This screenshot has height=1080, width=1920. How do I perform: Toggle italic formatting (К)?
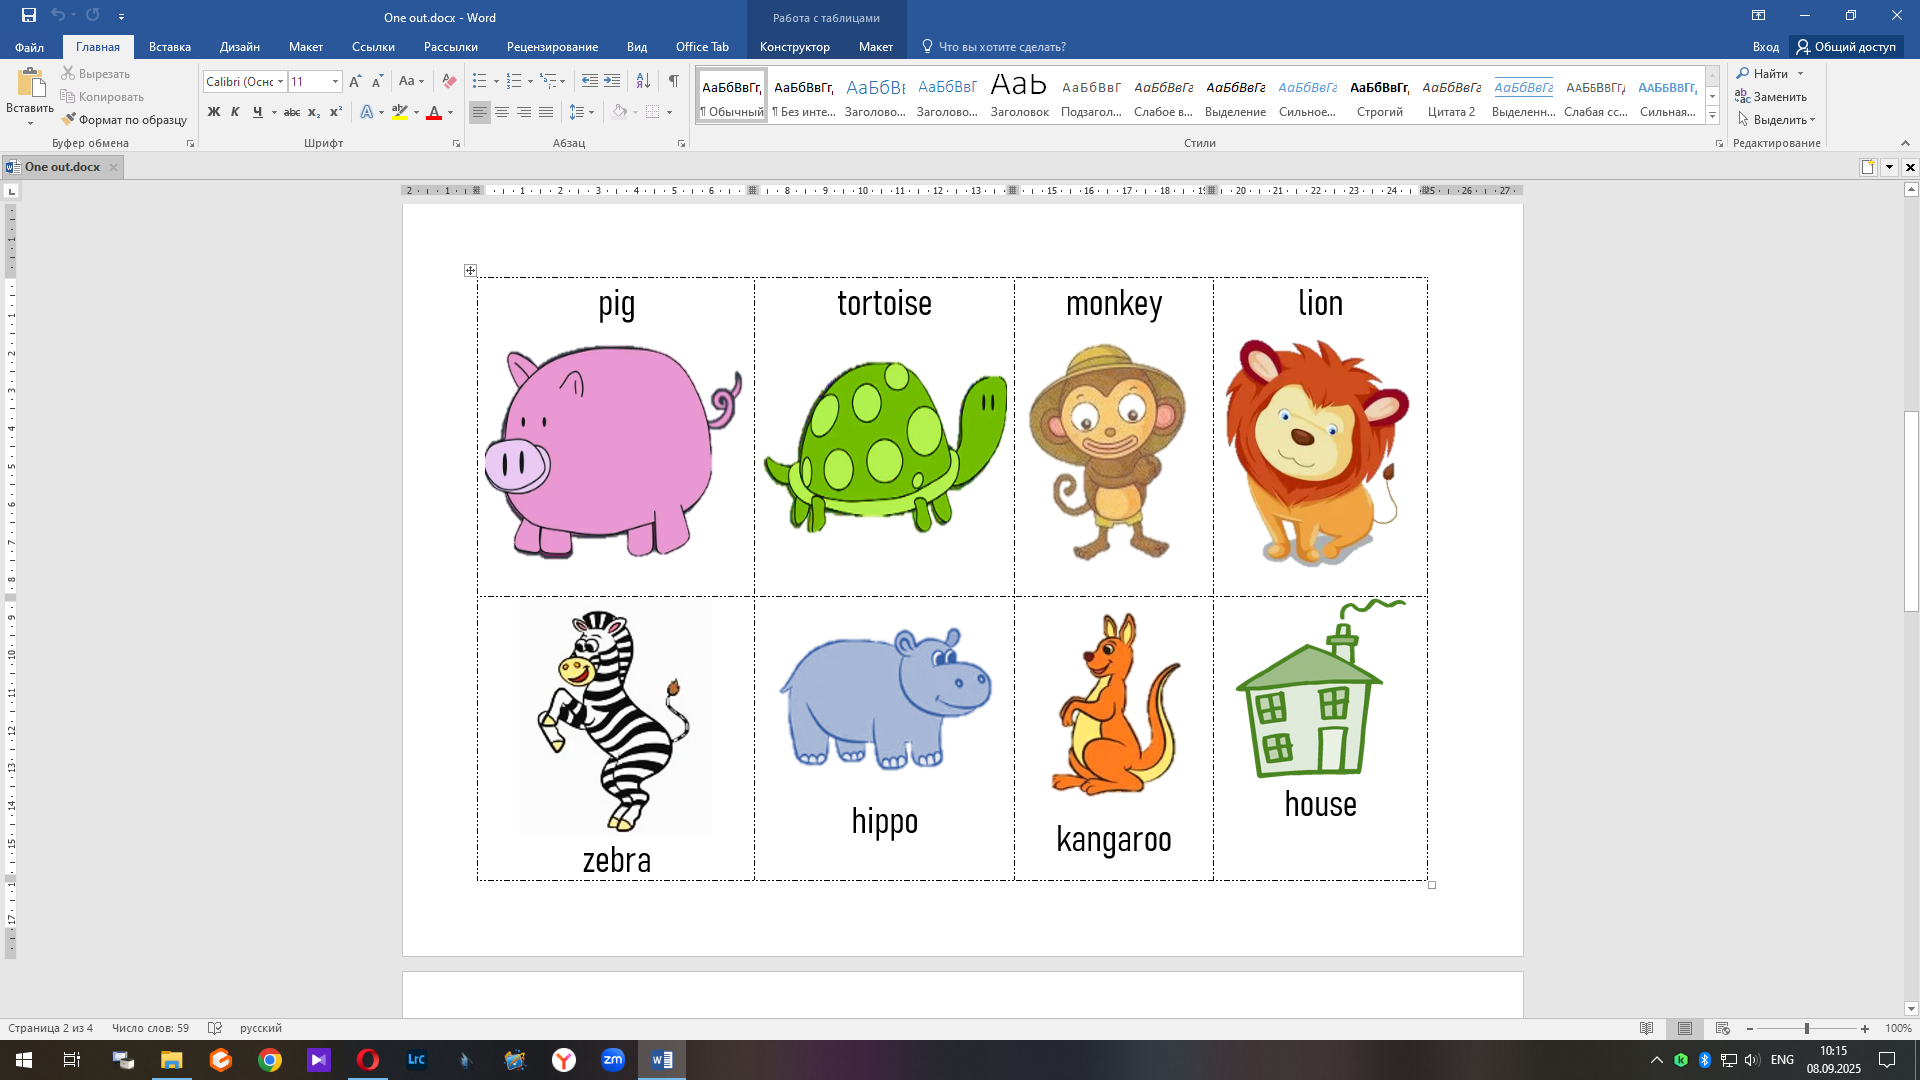tap(235, 112)
